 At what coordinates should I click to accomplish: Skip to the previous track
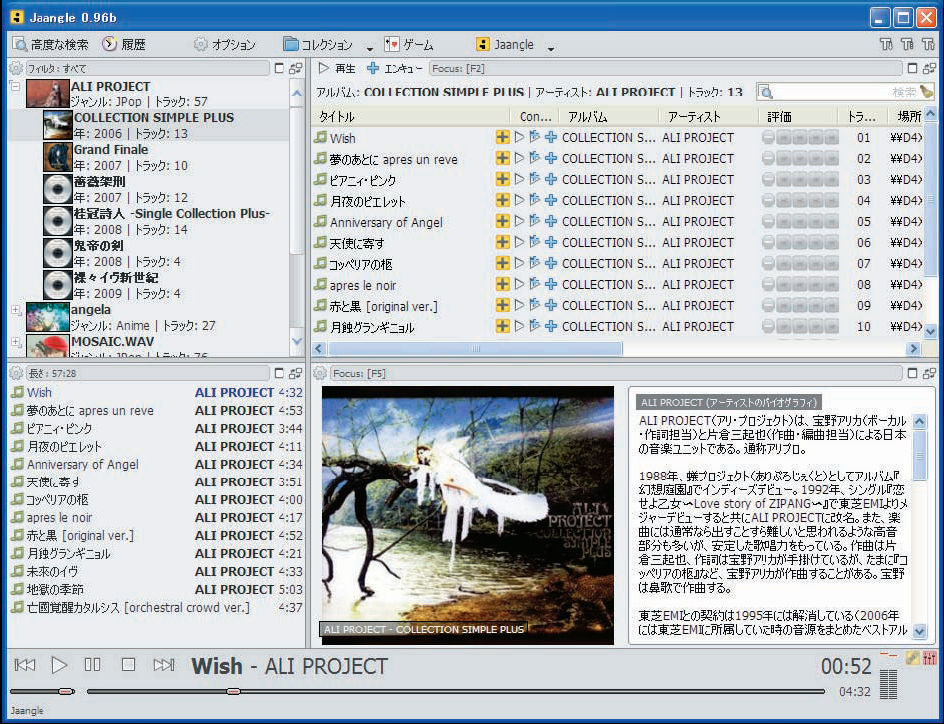25,665
